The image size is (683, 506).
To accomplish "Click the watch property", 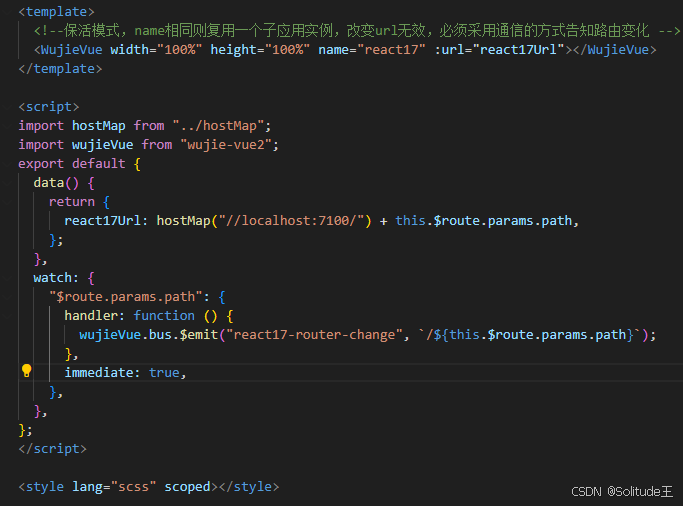I will pyautogui.click(x=53, y=278).
